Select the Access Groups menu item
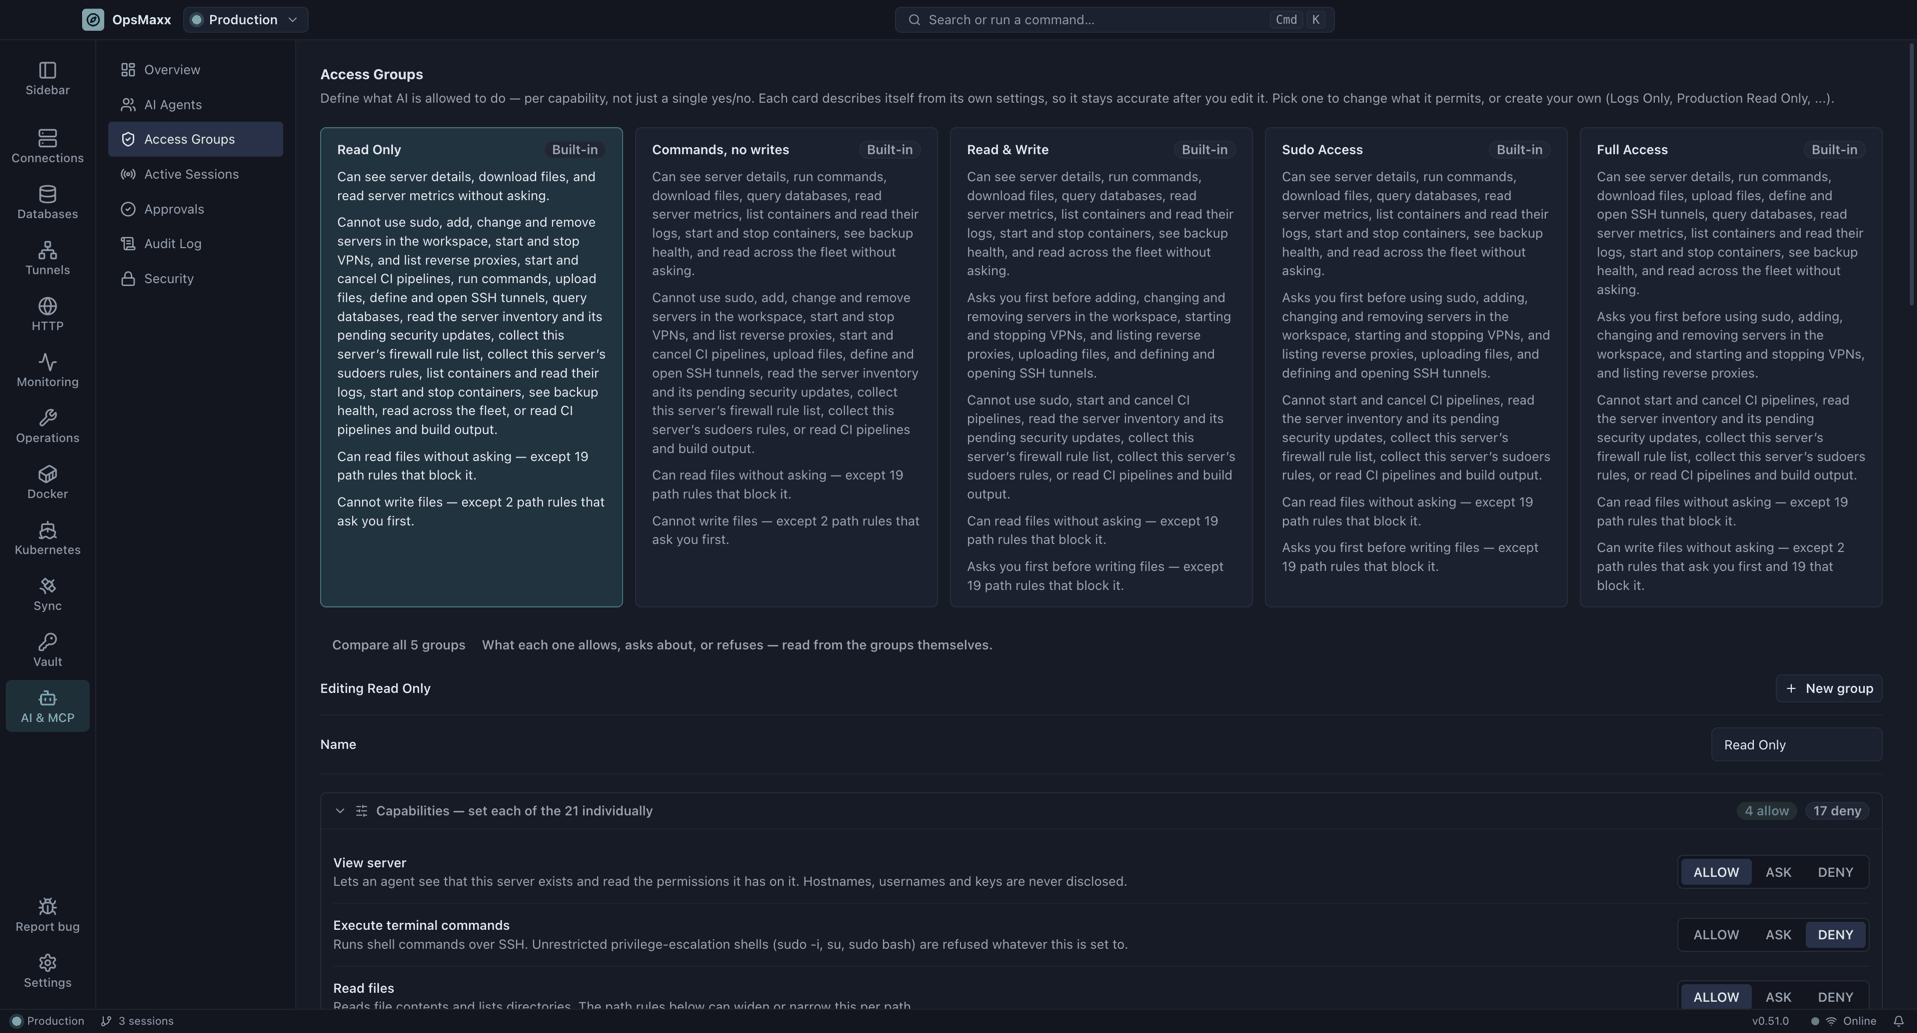 195,139
